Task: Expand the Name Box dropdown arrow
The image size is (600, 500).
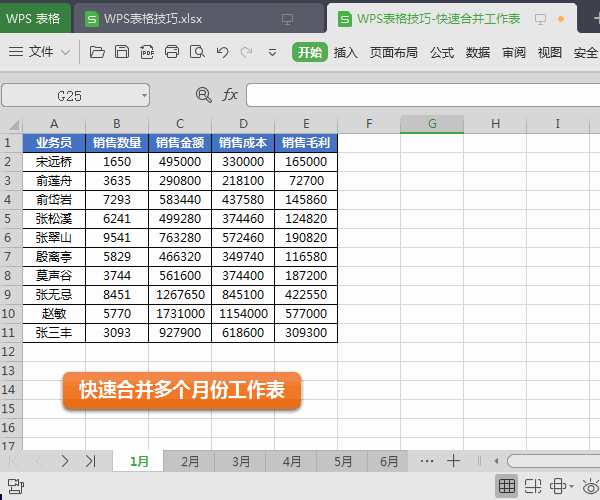Action: pyautogui.click(x=144, y=95)
